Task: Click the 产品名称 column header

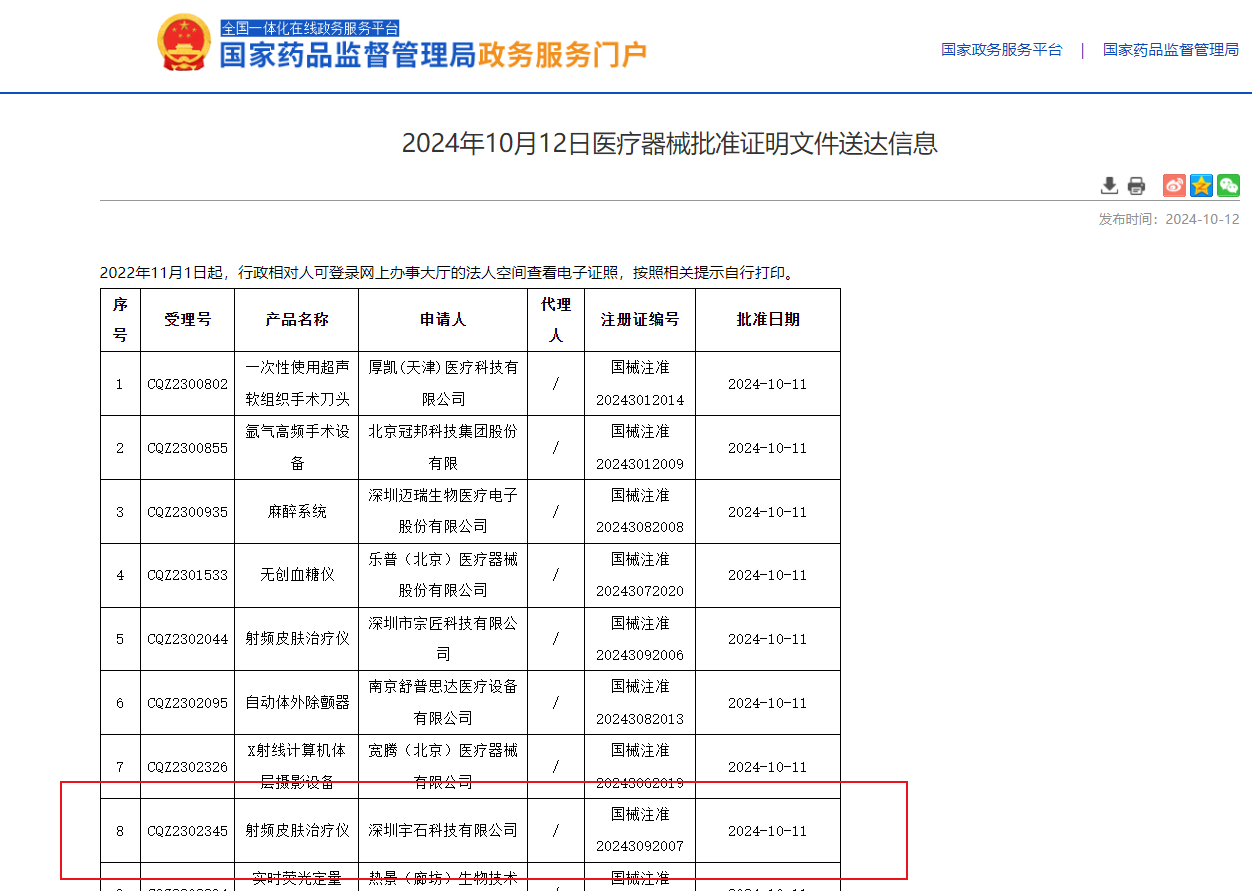Action: [296, 319]
